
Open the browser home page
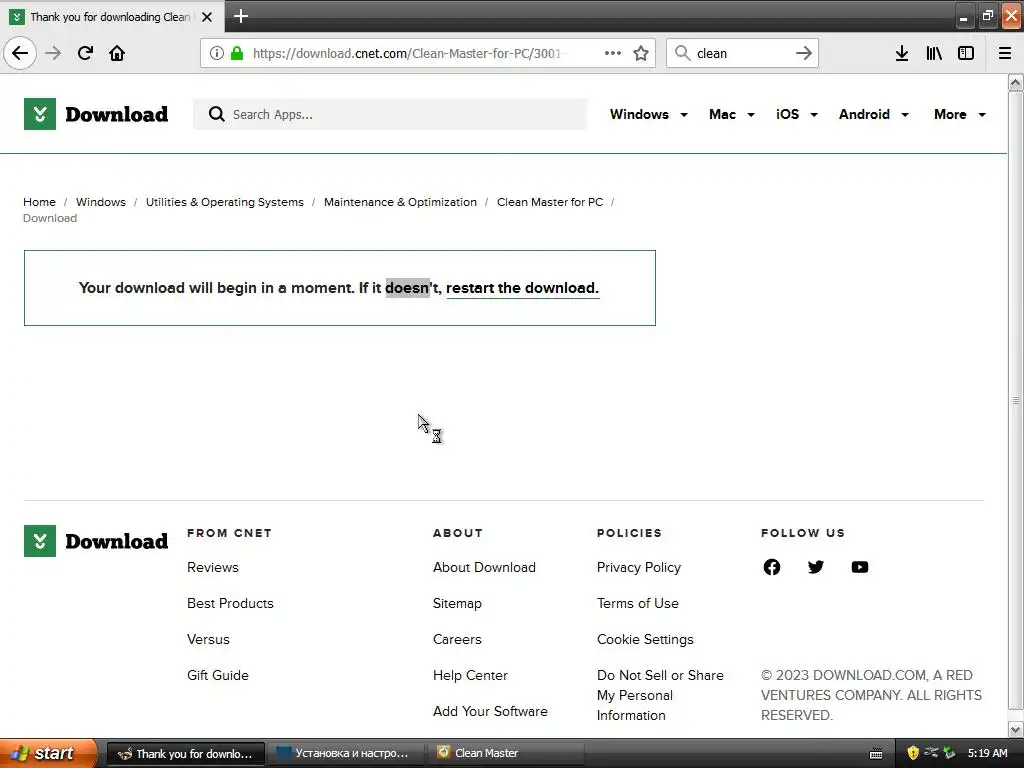pyautogui.click(x=117, y=53)
